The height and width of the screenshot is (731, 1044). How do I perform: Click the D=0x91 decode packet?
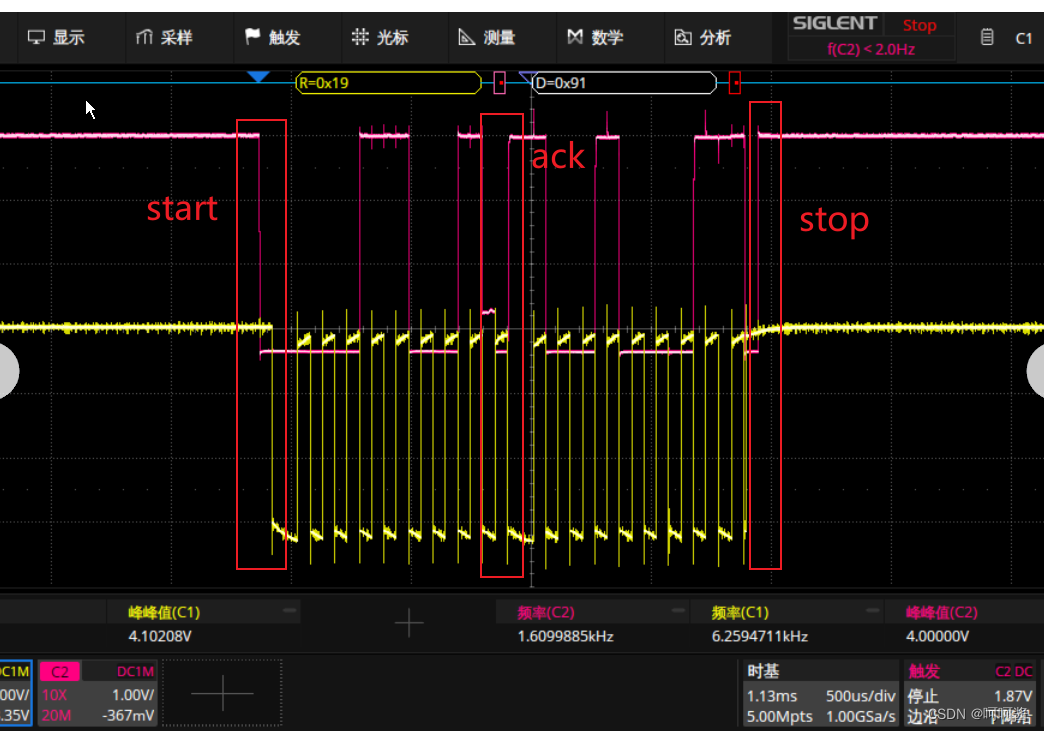click(x=625, y=83)
